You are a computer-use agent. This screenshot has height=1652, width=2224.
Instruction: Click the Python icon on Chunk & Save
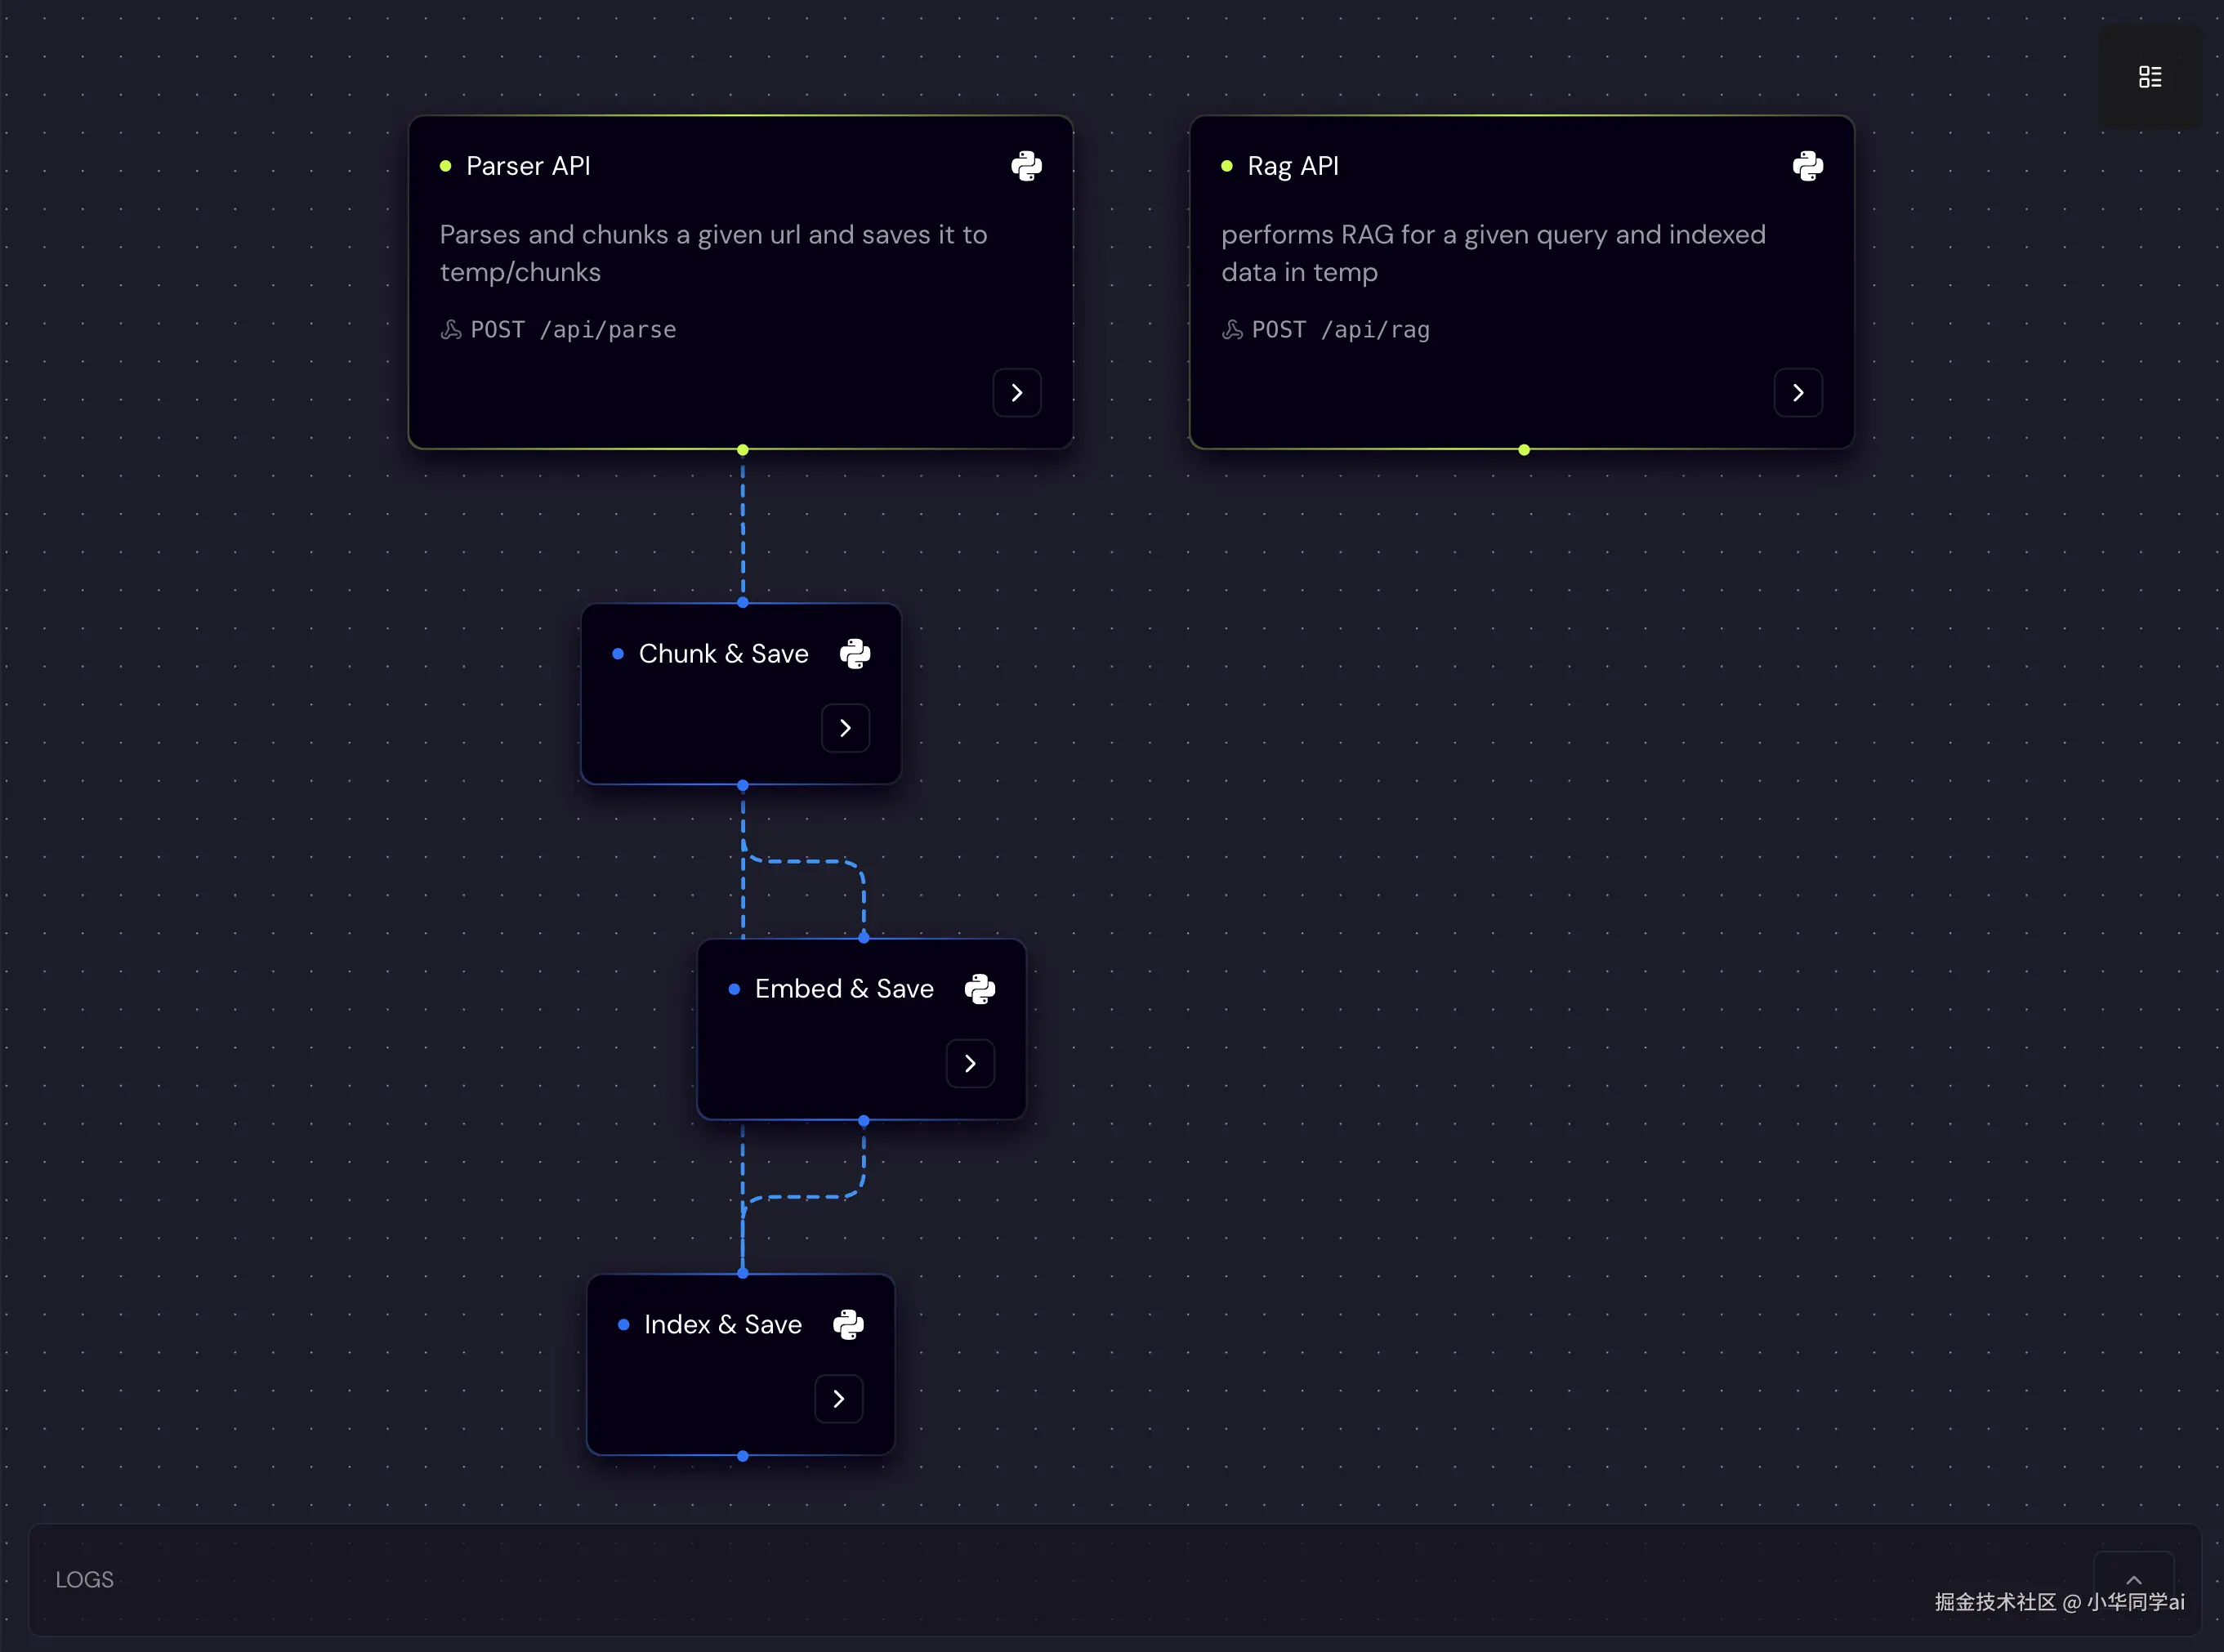pyautogui.click(x=855, y=654)
